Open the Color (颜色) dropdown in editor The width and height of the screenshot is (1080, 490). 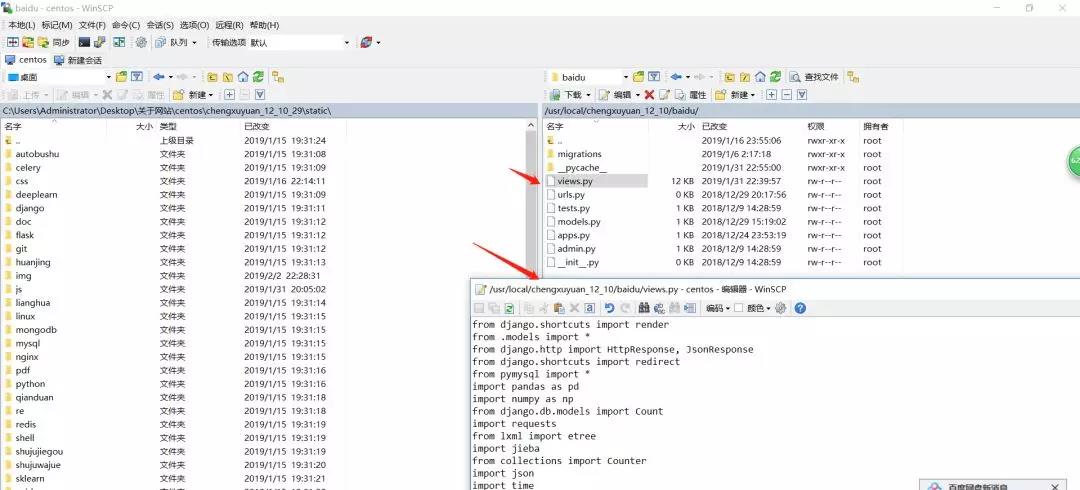pos(759,308)
